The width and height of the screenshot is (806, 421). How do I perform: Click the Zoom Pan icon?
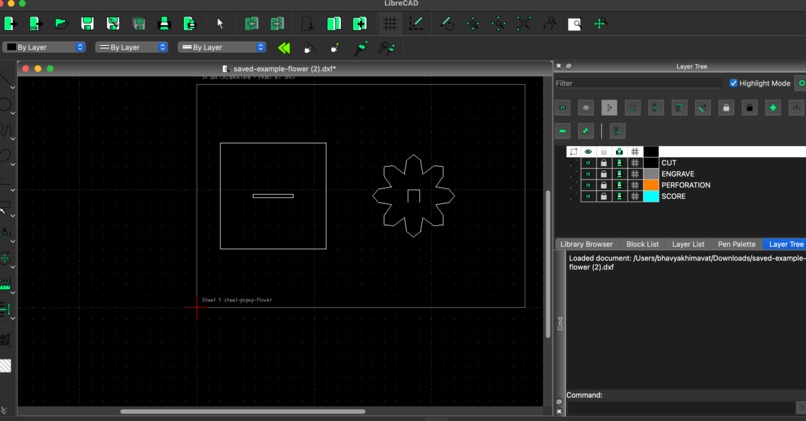600,24
